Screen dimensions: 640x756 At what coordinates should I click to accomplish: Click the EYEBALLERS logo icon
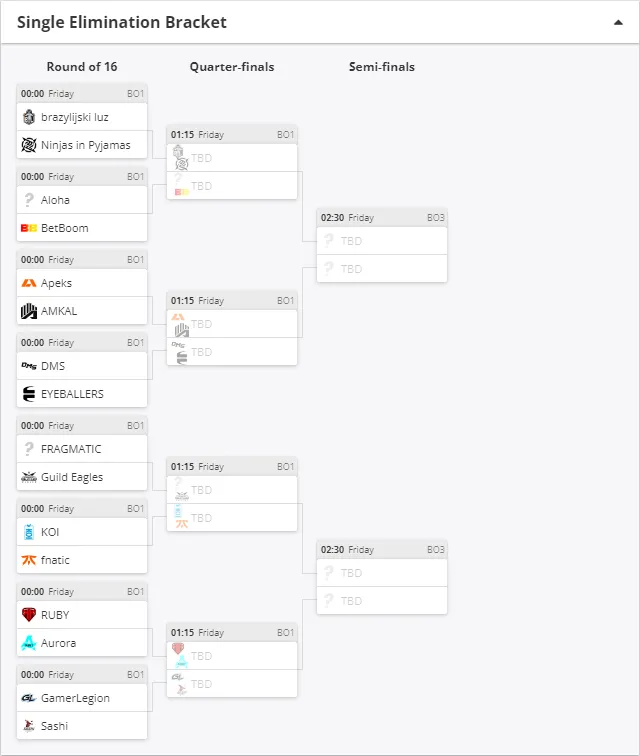pos(29,394)
